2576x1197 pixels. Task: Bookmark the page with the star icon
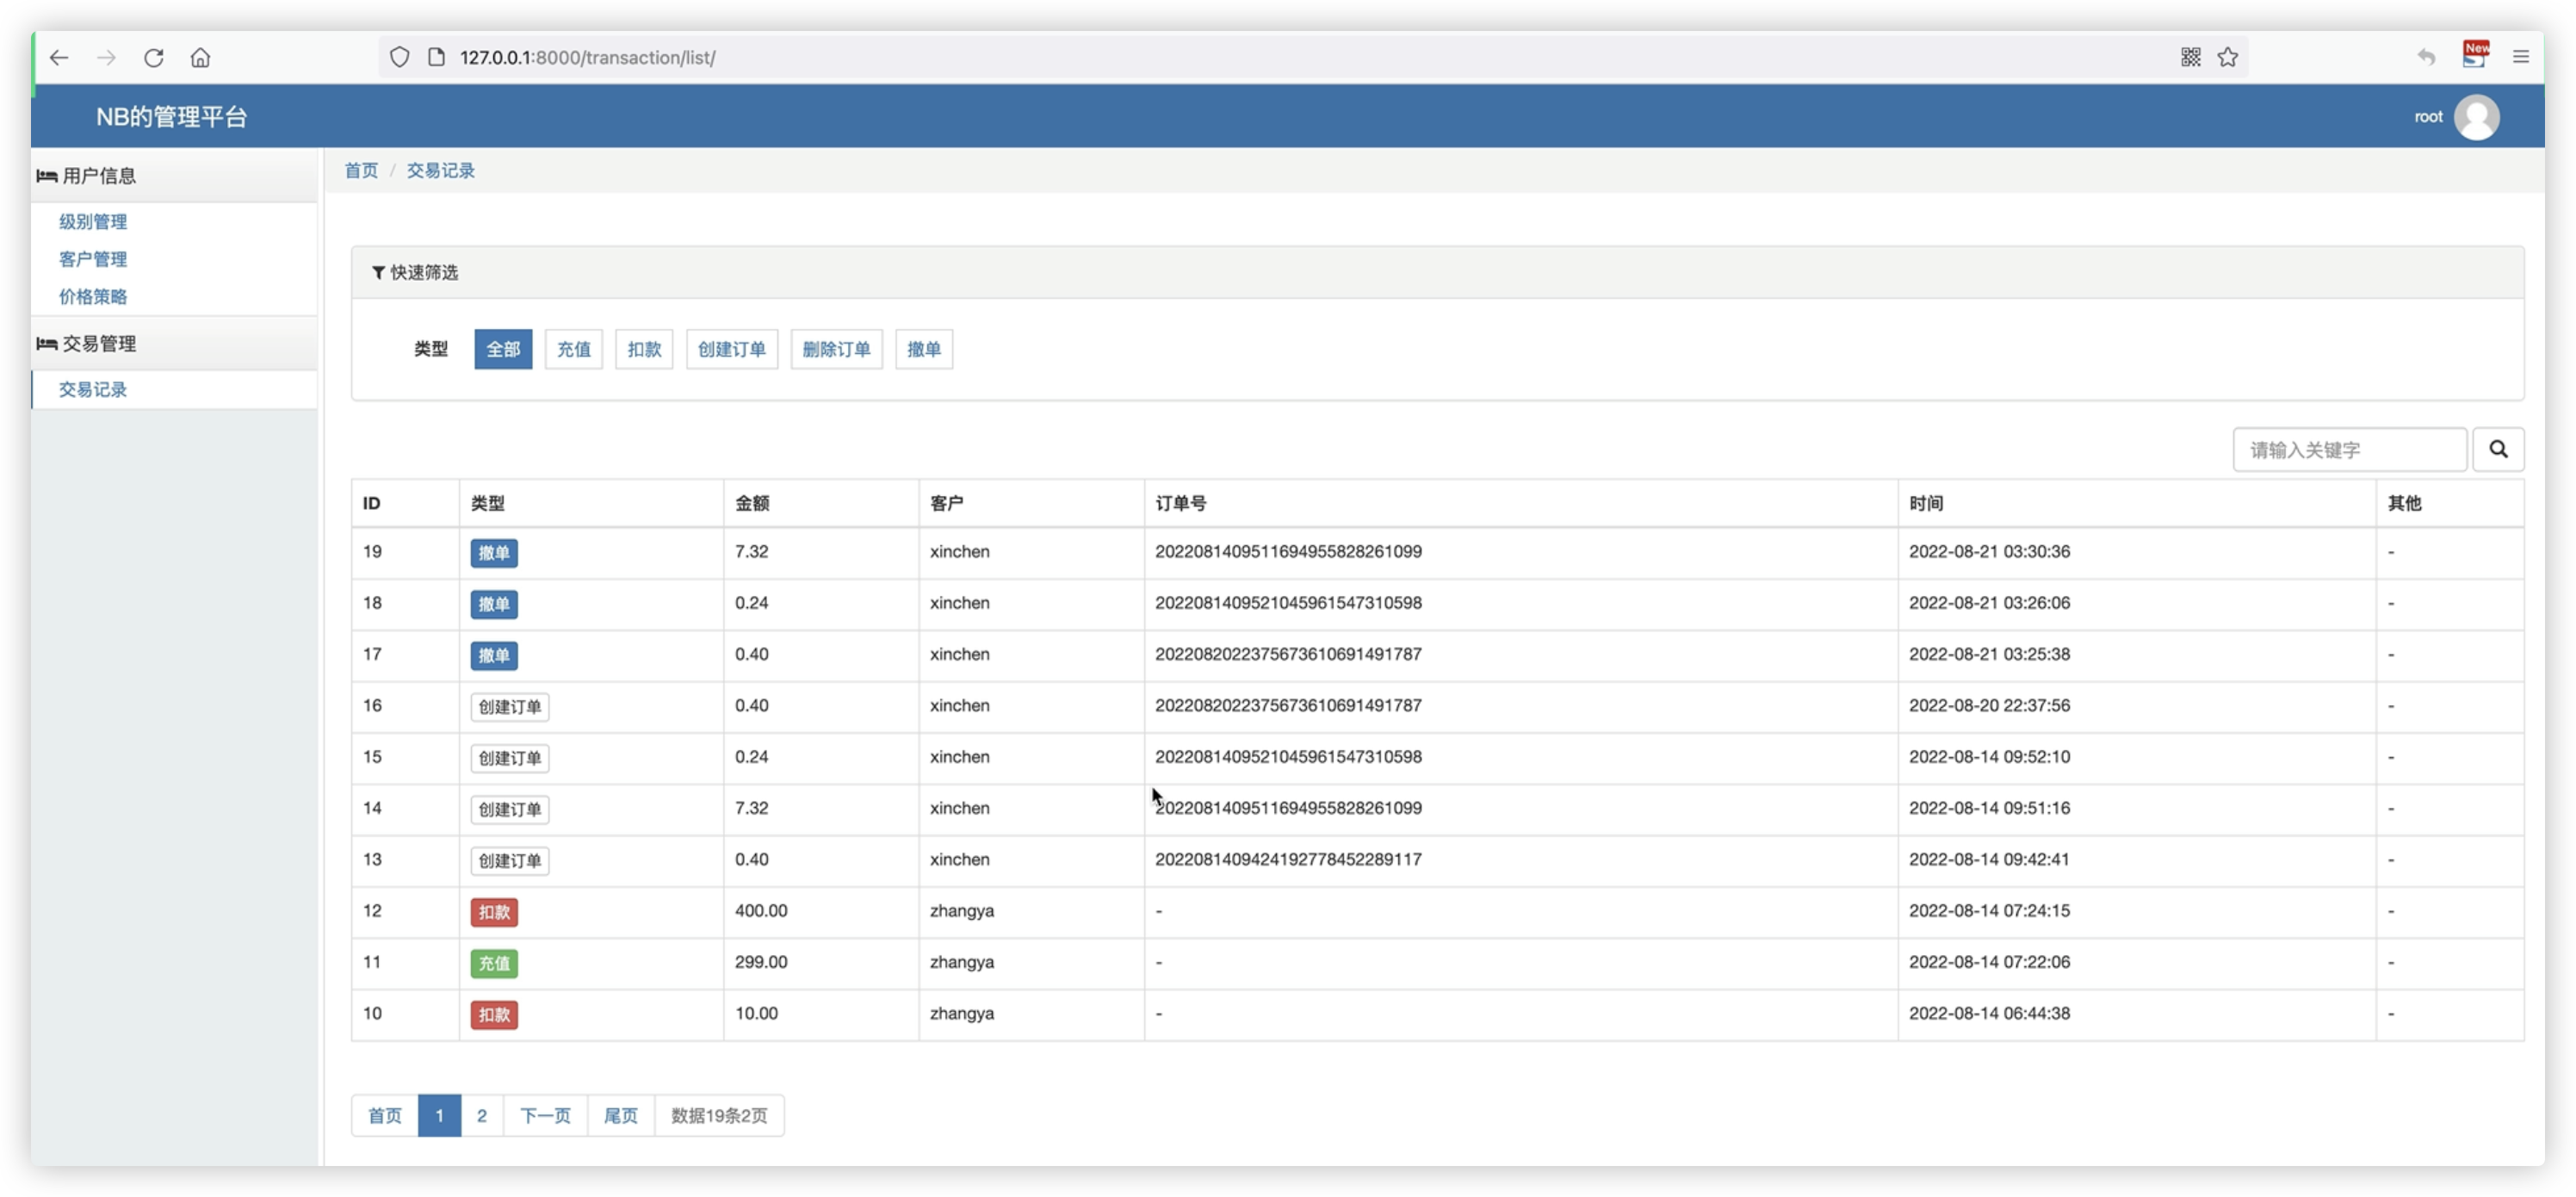pyautogui.click(x=2227, y=58)
